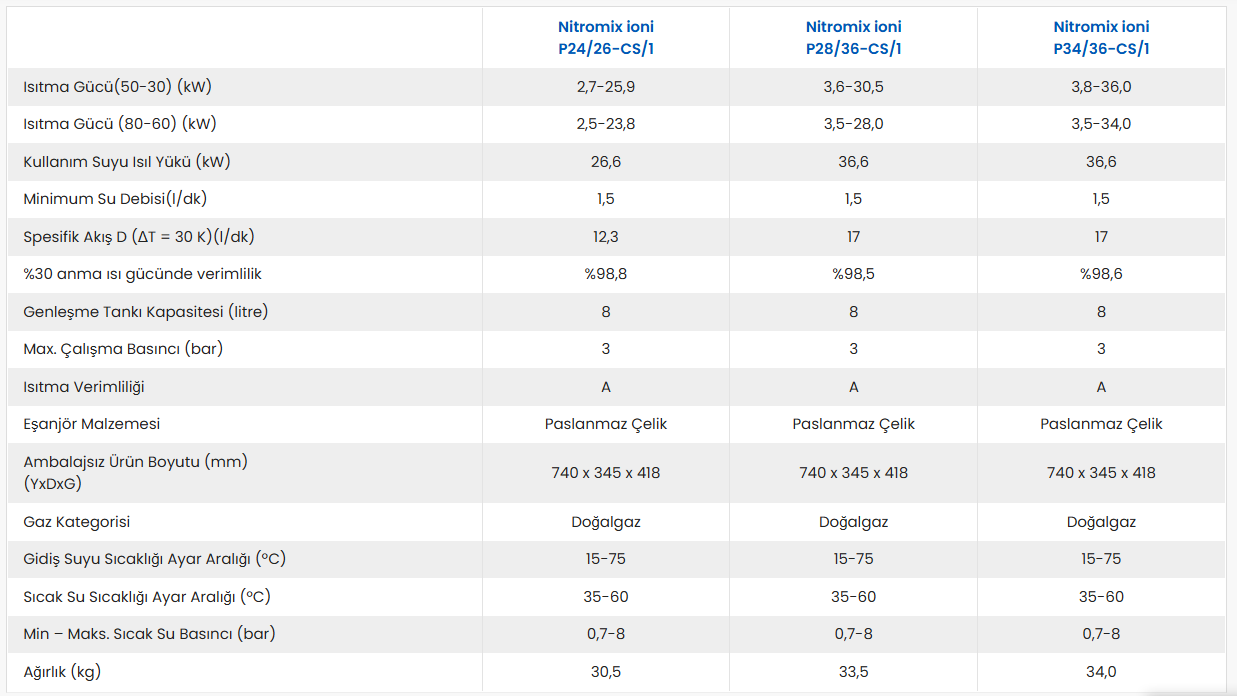Select the Max. Çalışma Basıncı (bar) label
Screen dimensions: 1237x696
pos(123,349)
